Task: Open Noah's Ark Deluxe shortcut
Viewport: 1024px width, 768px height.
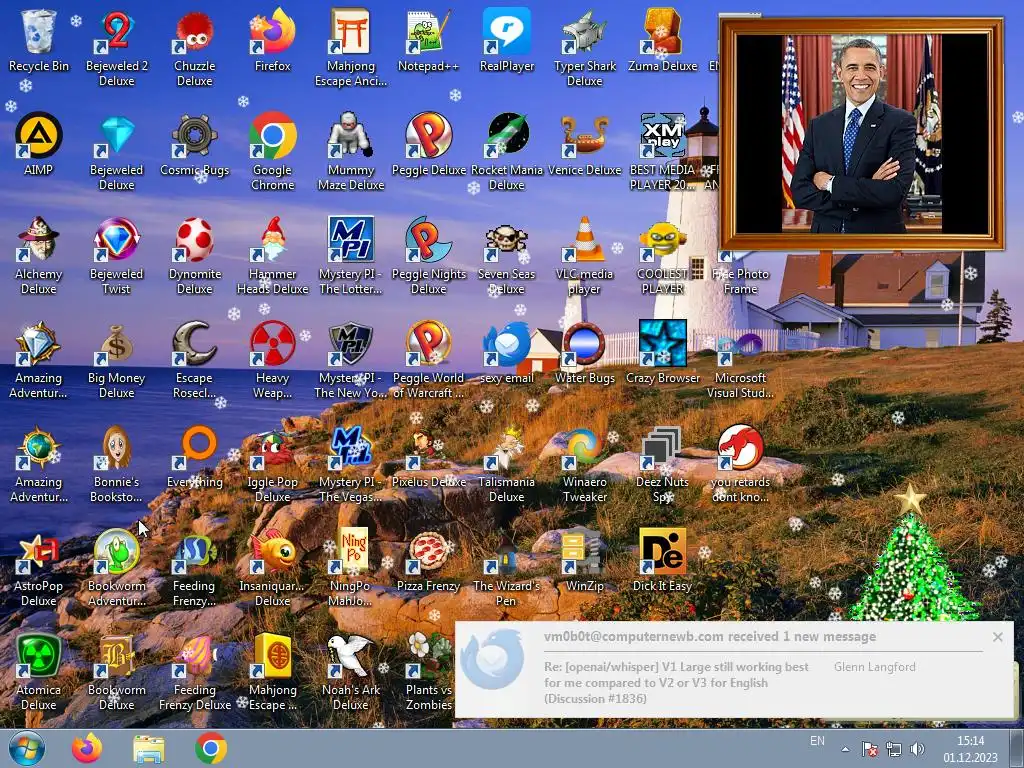Action: point(351,671)
